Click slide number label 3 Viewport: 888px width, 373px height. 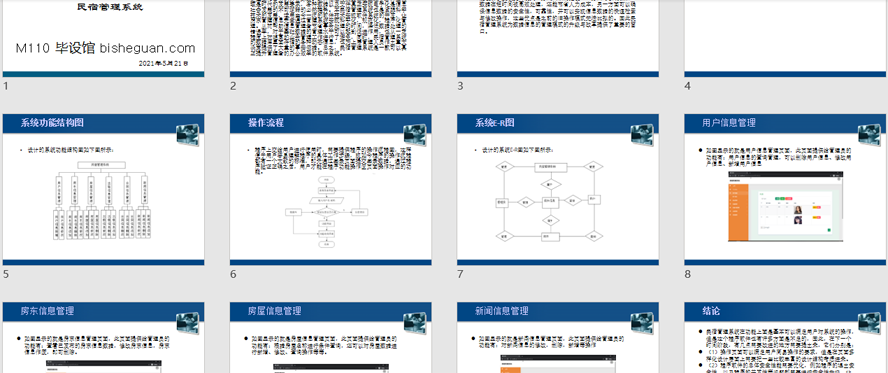click(x=460, y=86)
